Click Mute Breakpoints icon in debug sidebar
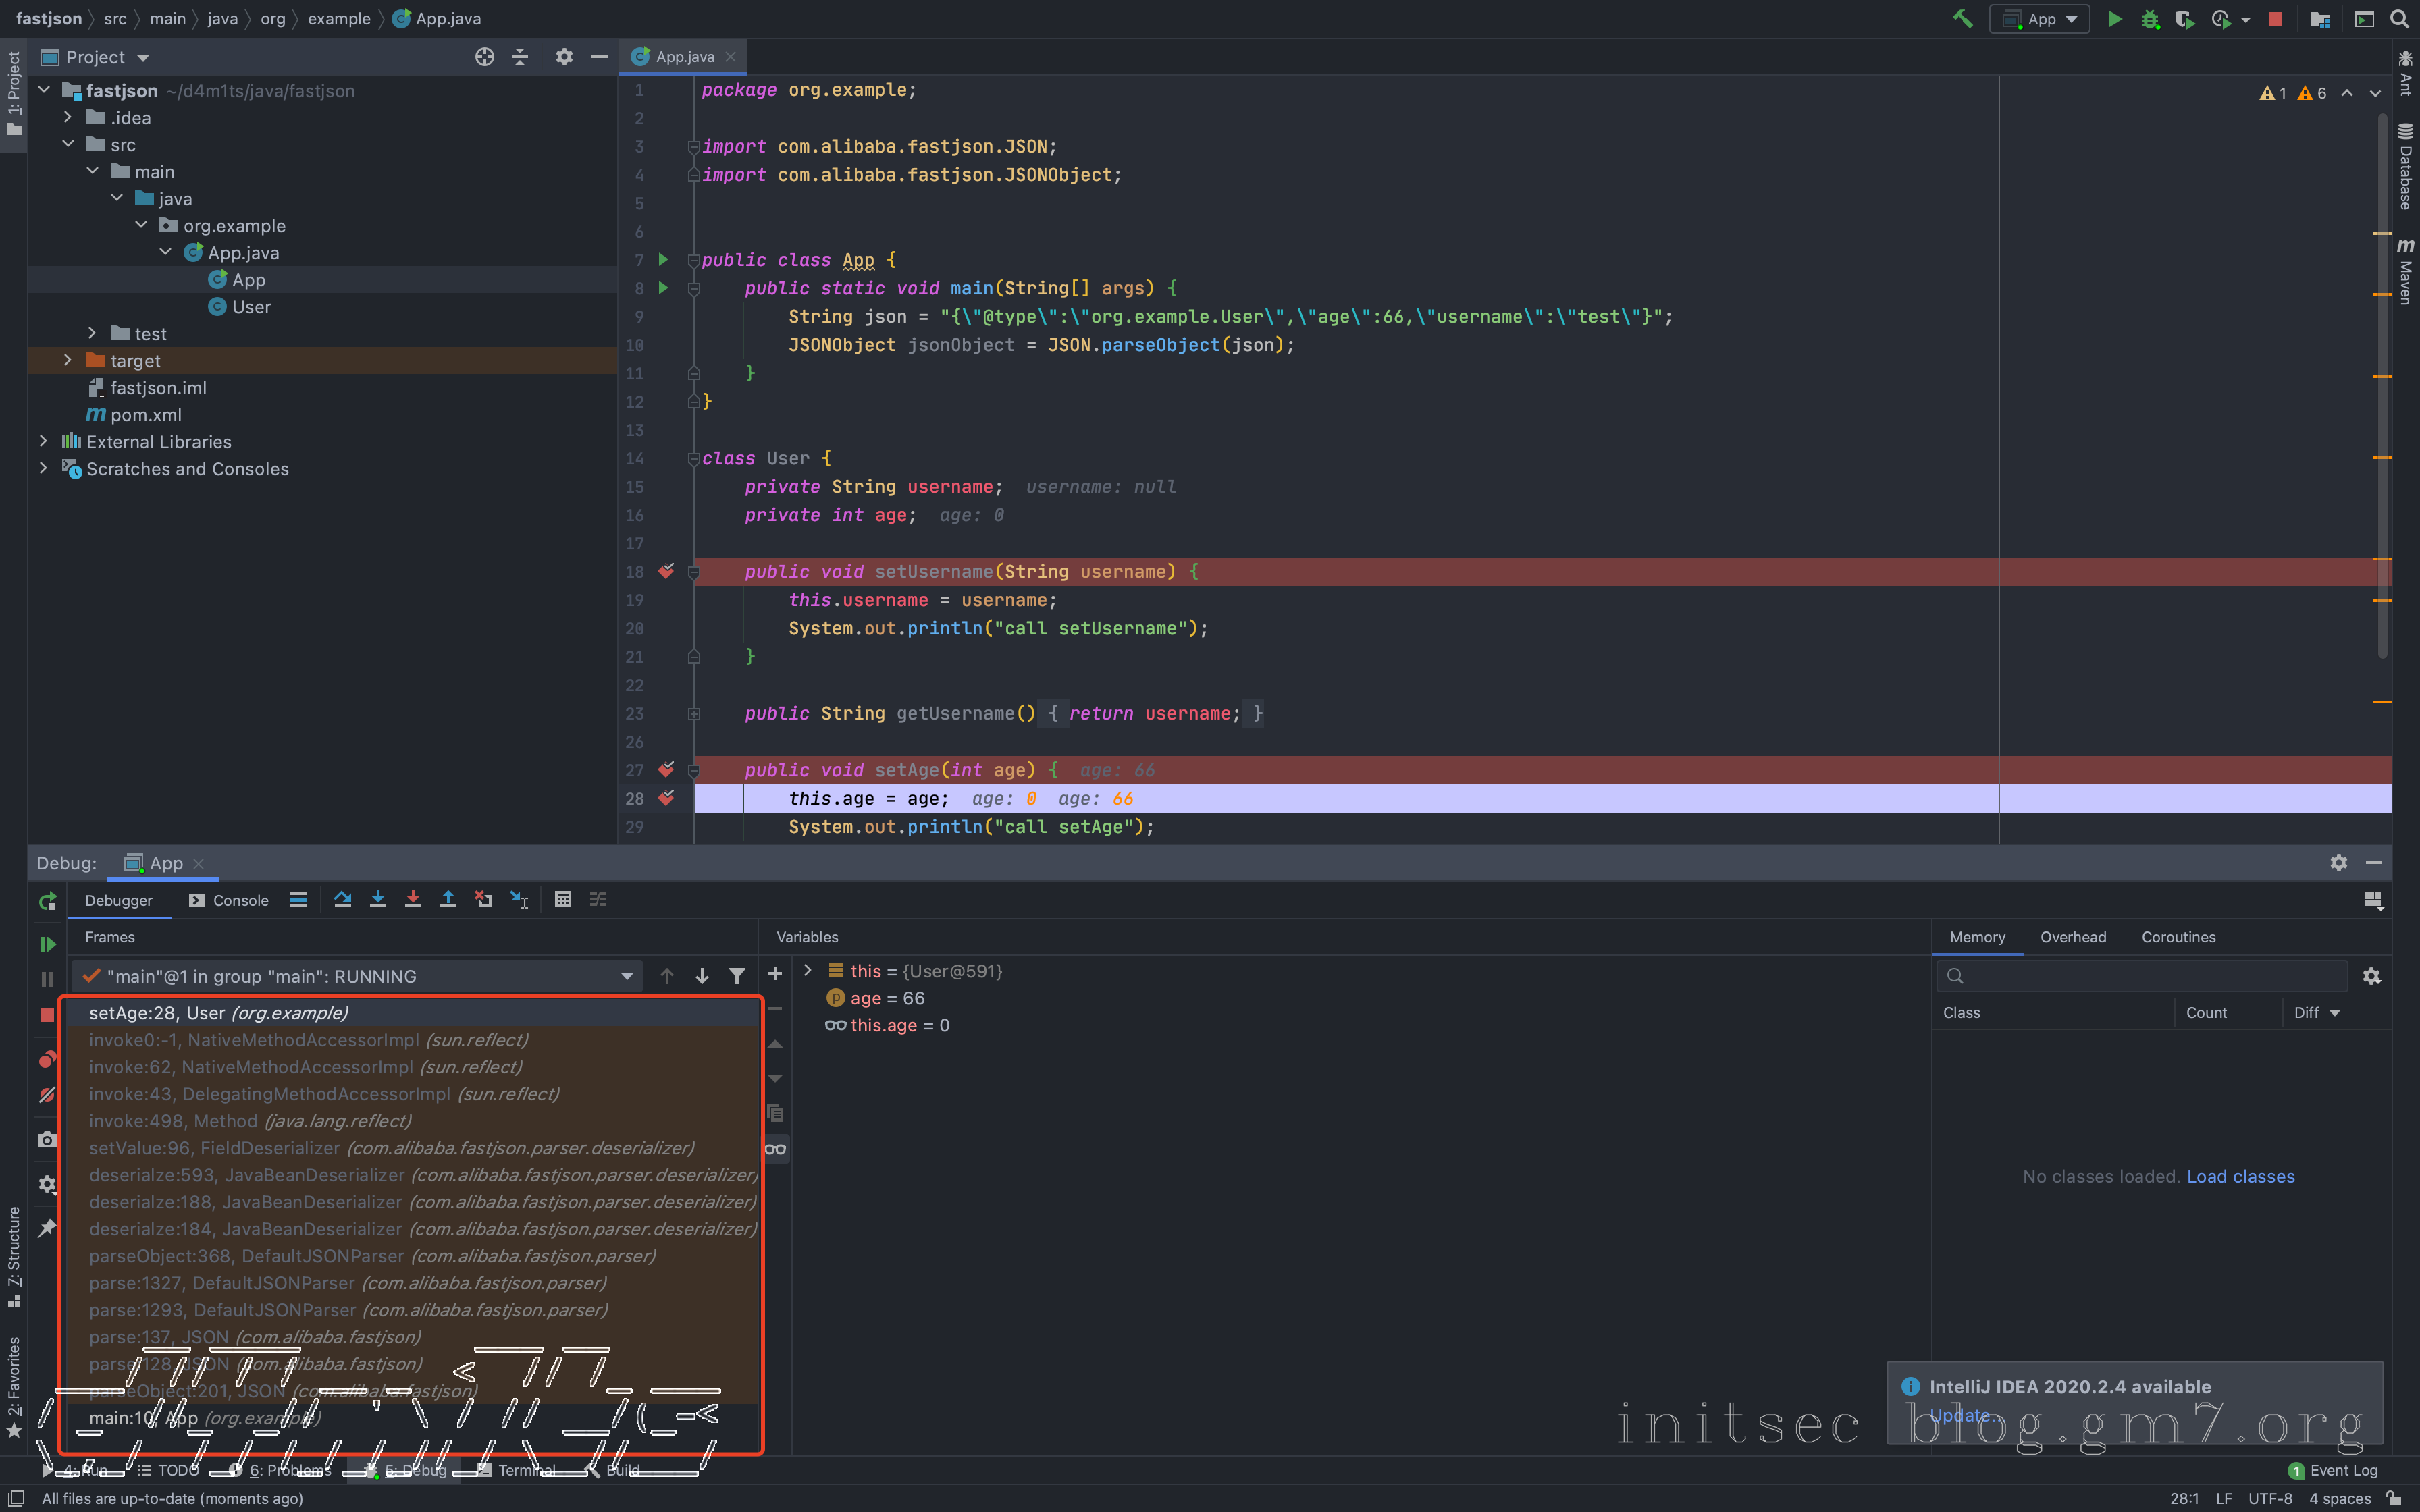 (x=47, y=1095)
